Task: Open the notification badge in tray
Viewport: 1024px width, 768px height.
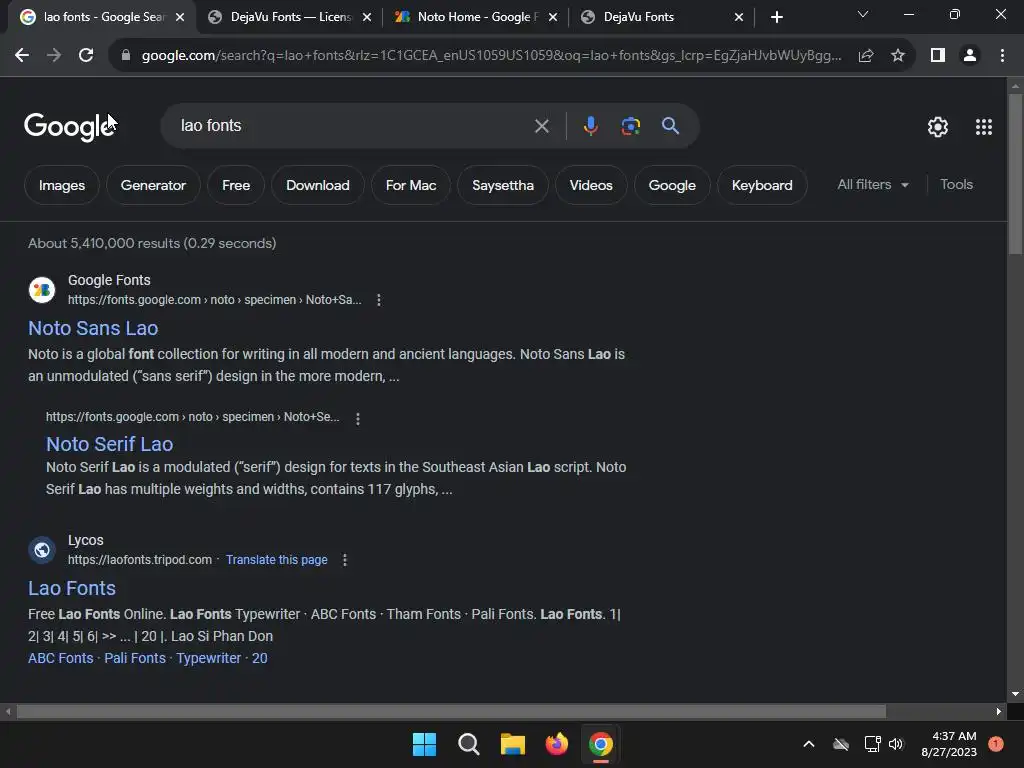Action: coord(996,743)
